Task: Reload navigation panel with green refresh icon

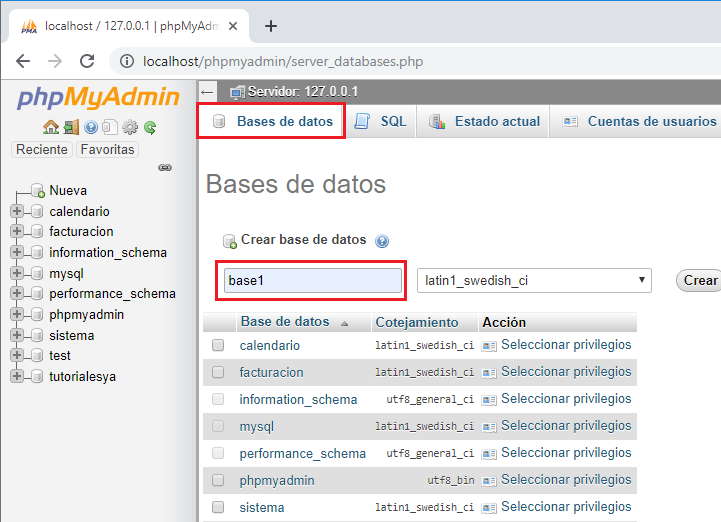Action: tap(150, 127)
